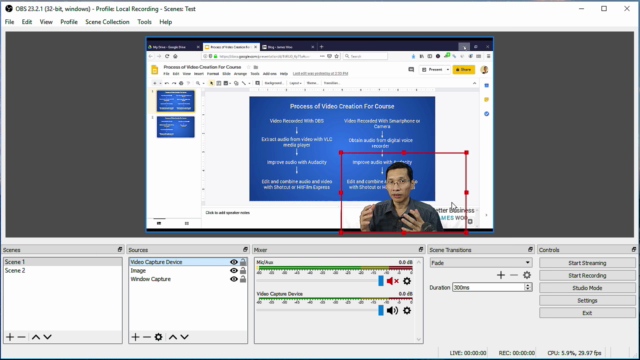Adjust Video Capture Device volume slider handle
Viewport: 640px width, 360px height.
pos(381,311)
